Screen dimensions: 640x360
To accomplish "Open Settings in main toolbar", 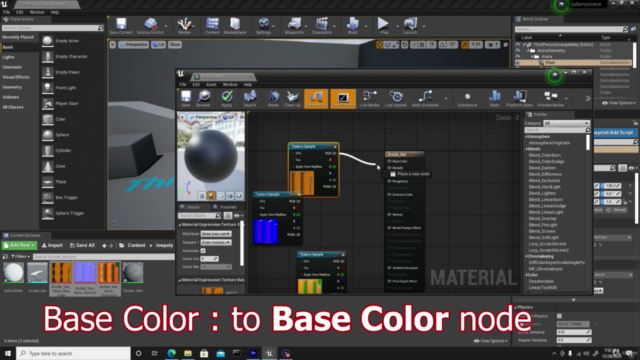I will click(x=263, y=26).
